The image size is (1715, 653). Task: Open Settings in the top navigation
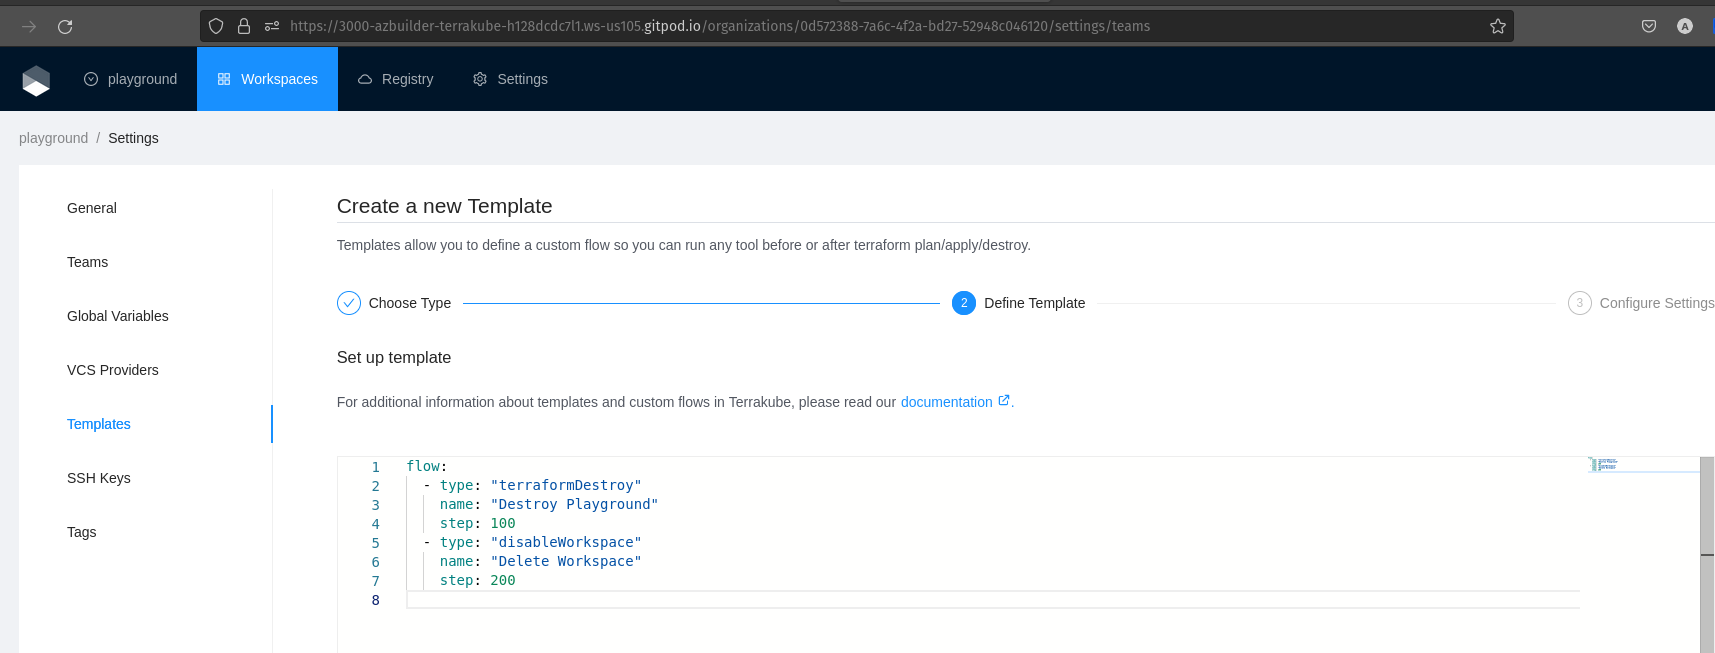coord(511,79)
